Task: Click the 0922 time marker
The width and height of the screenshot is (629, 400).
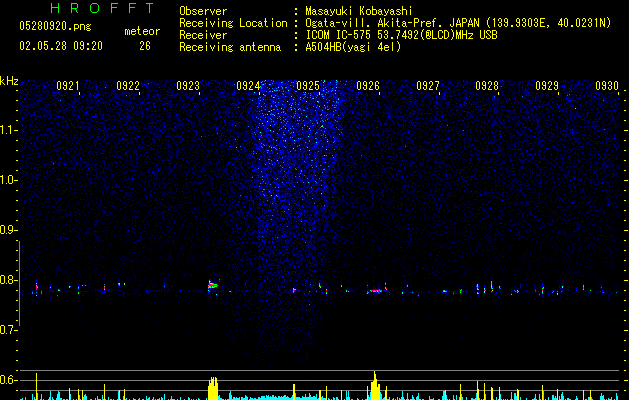Action: 128,86
